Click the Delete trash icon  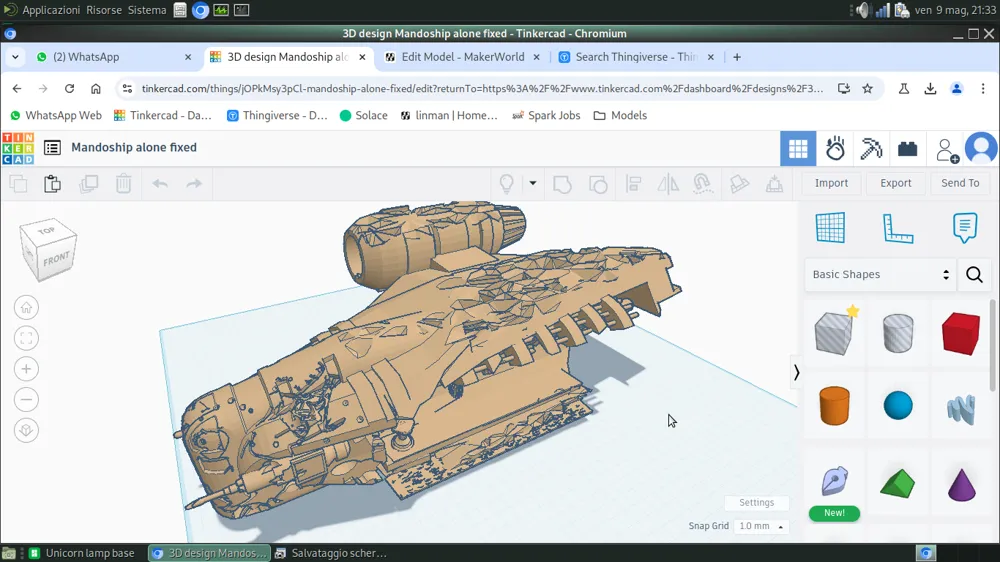click(x=124, y=184)
